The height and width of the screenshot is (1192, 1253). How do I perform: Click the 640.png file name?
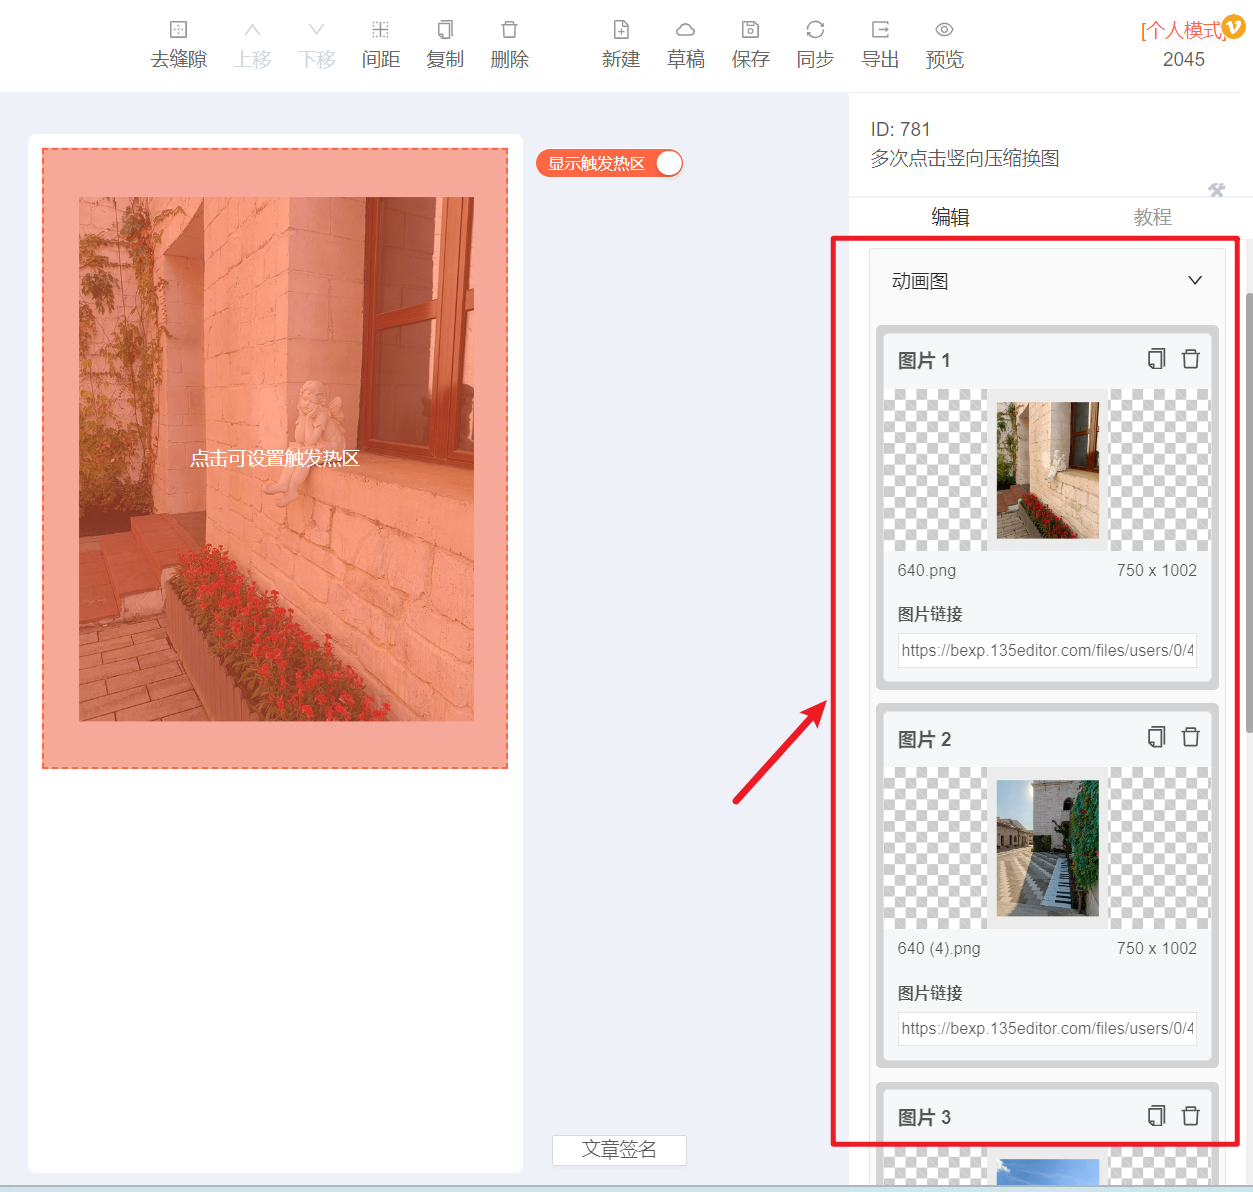(x=927, y=570)
